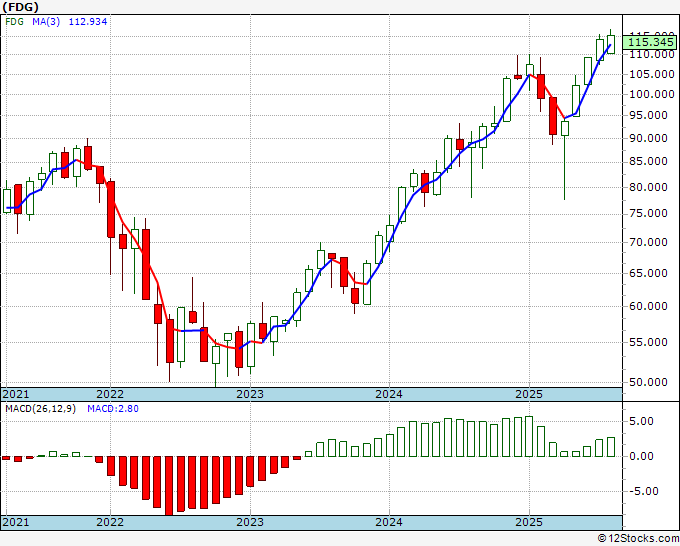Click the MACD(26,12,9) indicator label
This screenshot has width=680, height=546.
(x=40, y=409)
